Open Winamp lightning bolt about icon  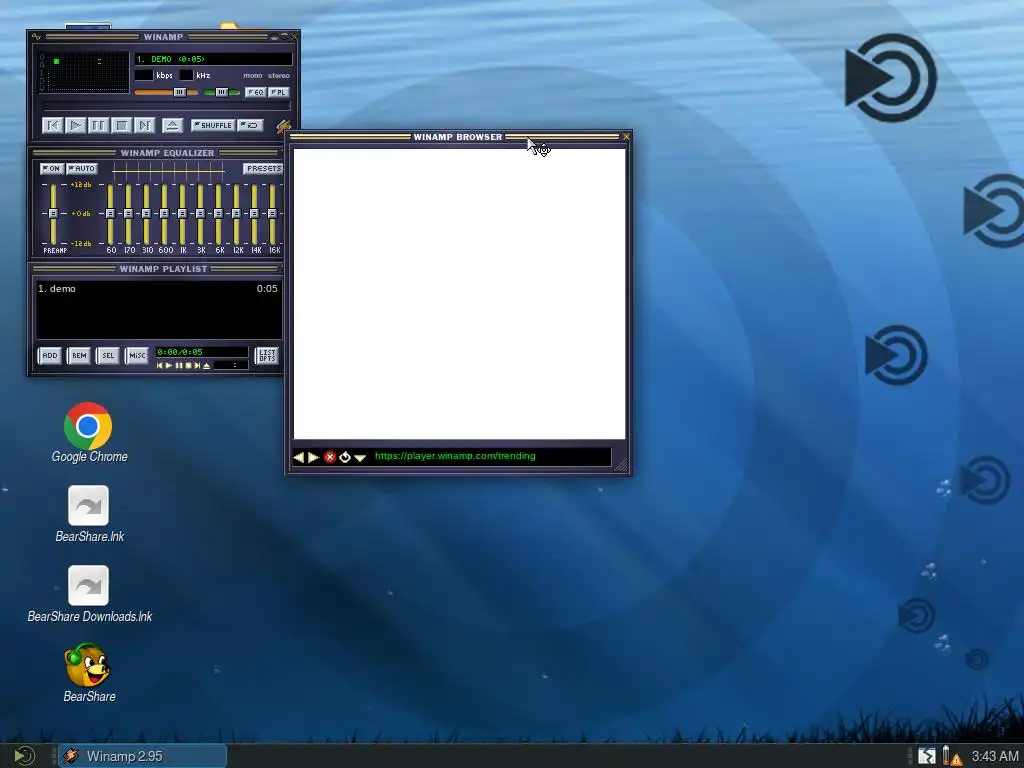[x=283, y=126]
